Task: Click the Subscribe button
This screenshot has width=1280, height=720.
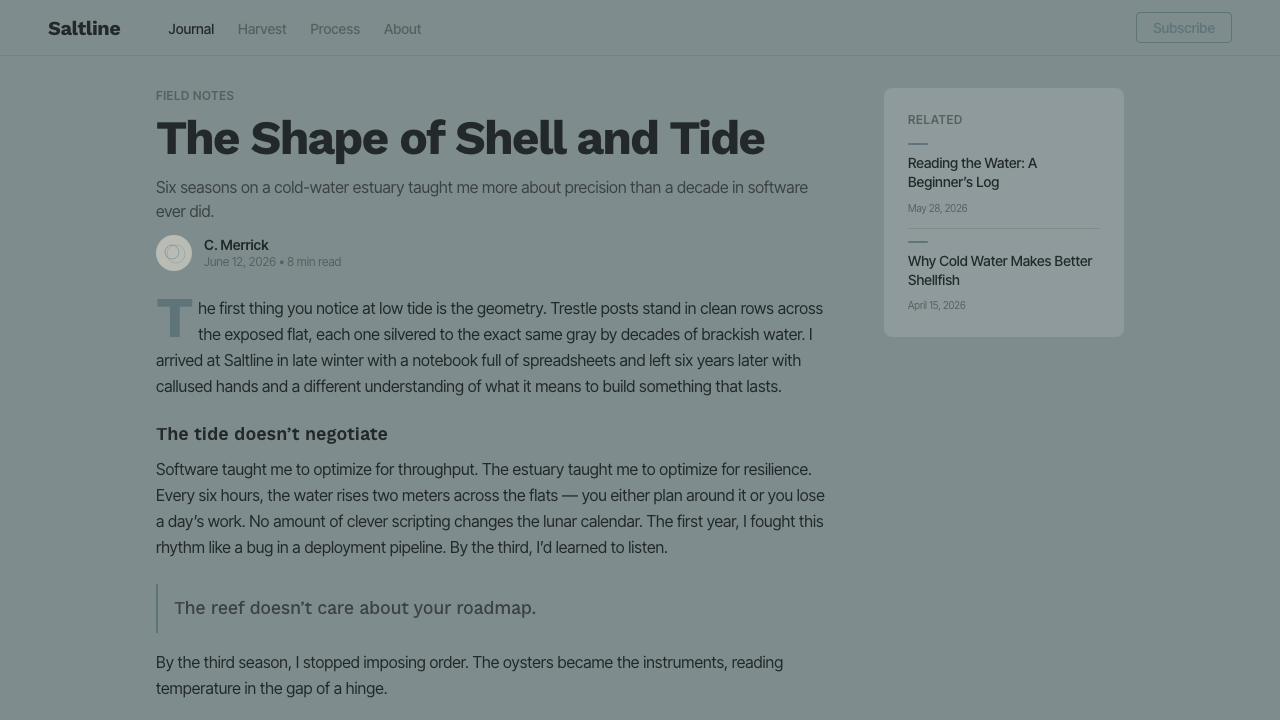Action: (1184, 28)
